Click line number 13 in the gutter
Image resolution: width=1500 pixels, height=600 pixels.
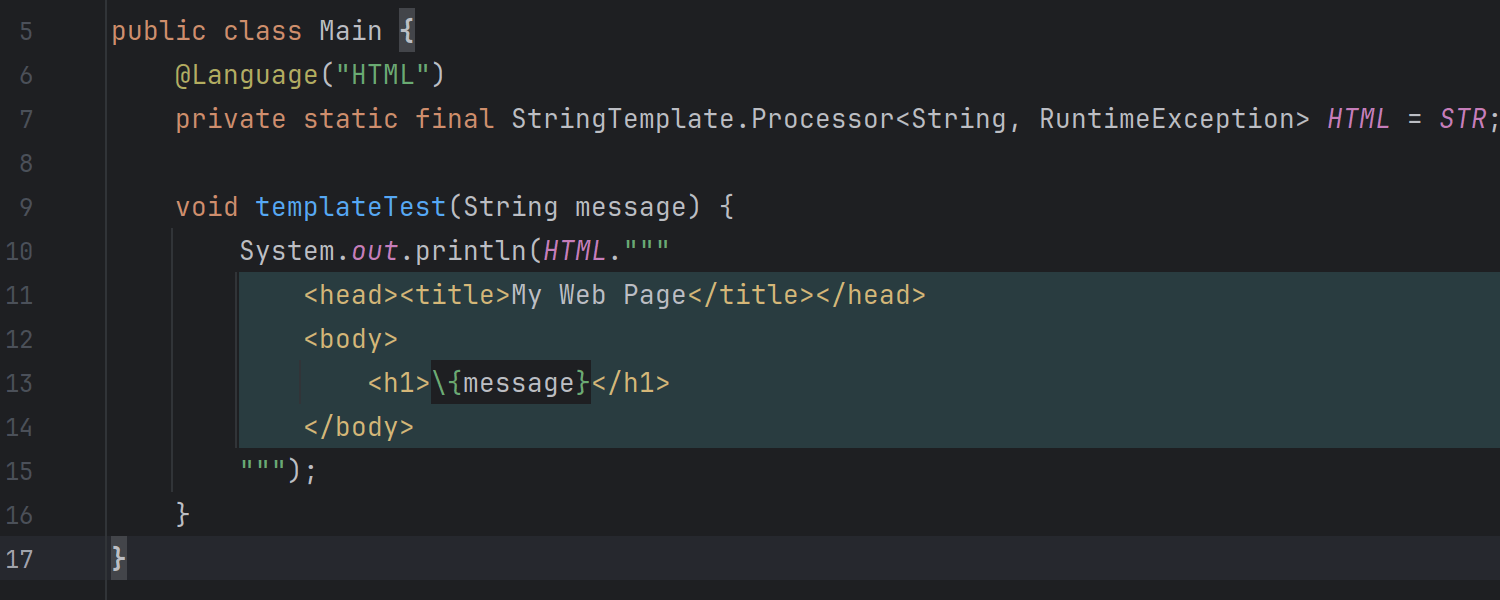[20, 383]
